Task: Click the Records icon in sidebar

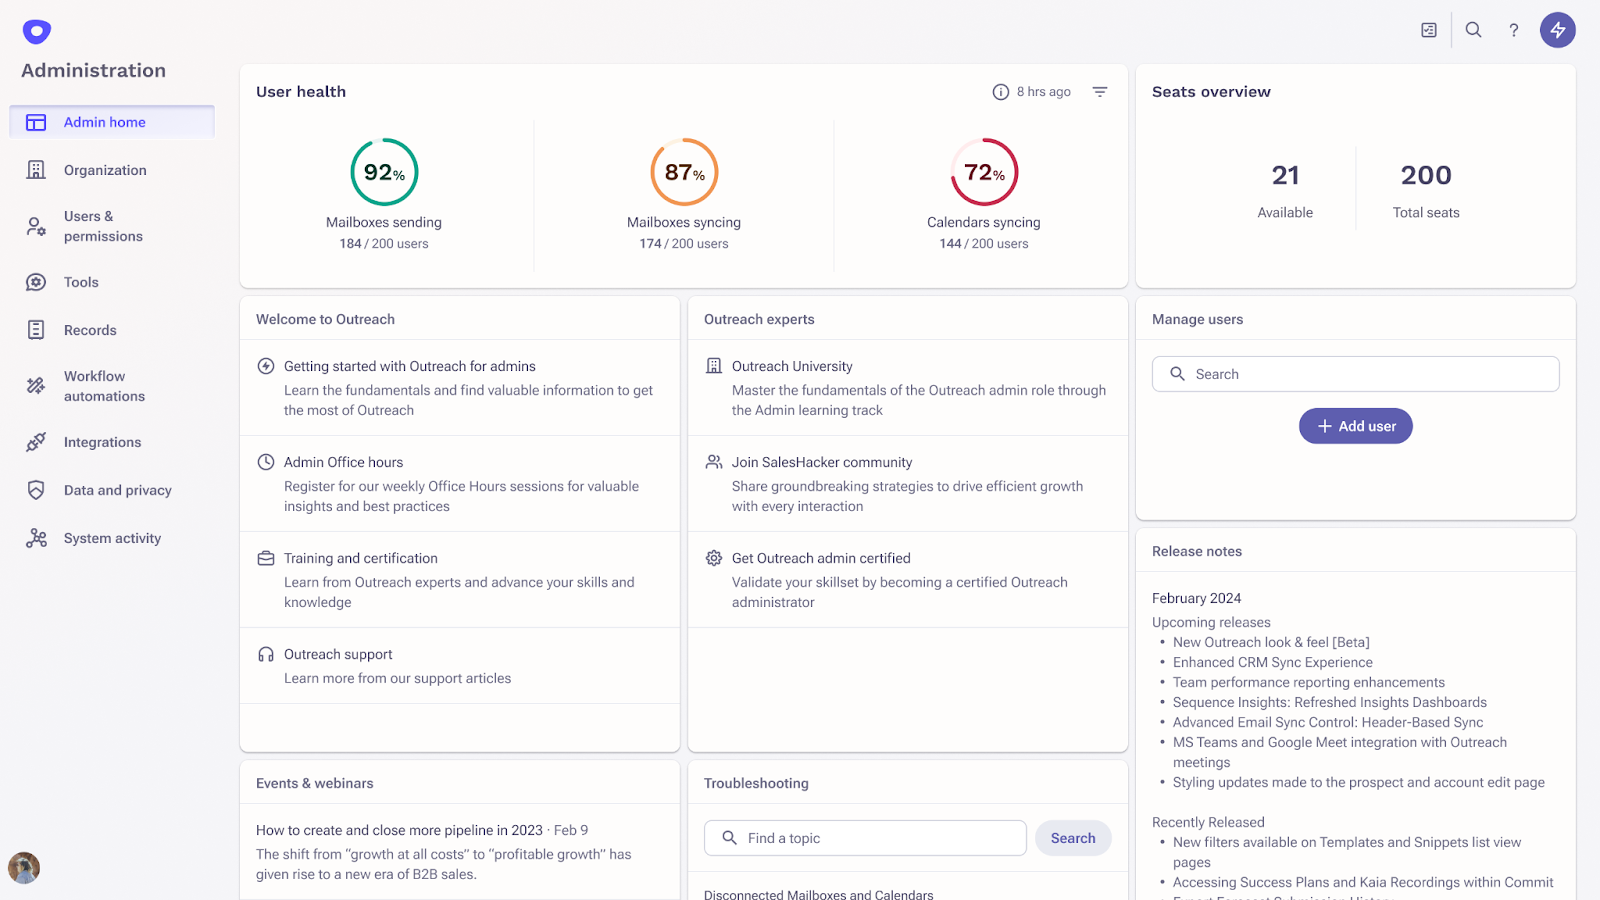Action: tap(36, 330)
